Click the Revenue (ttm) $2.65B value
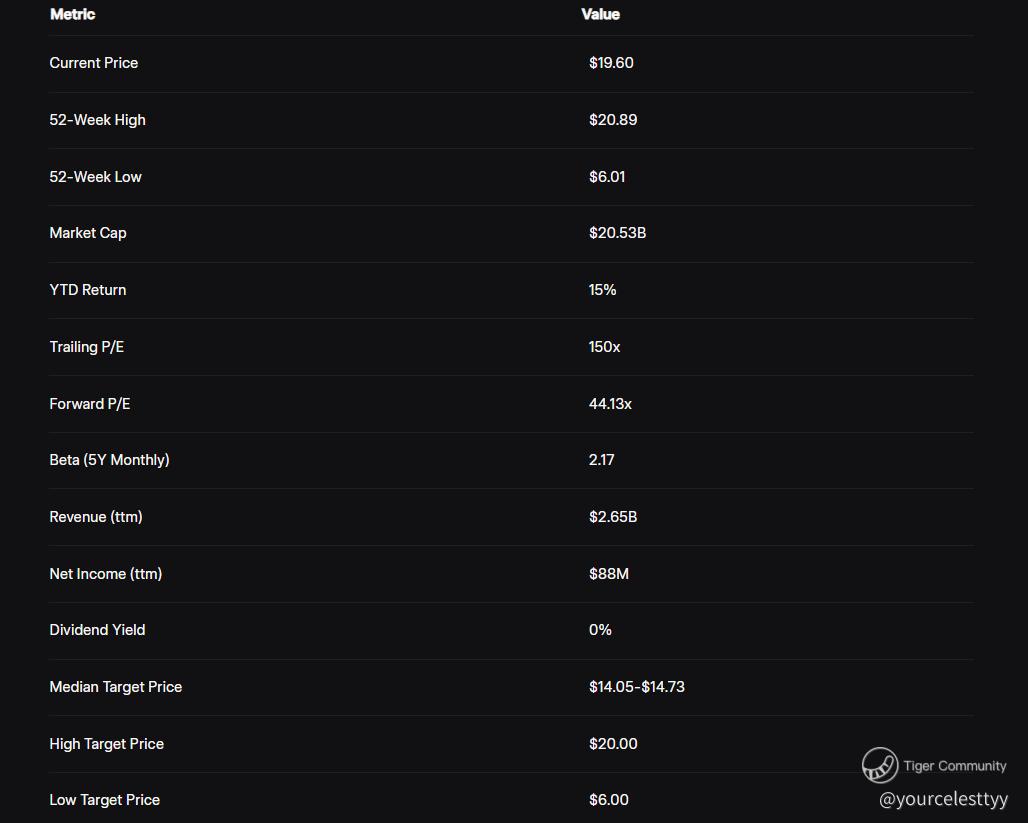1028x823 pixels. [613, 517]
